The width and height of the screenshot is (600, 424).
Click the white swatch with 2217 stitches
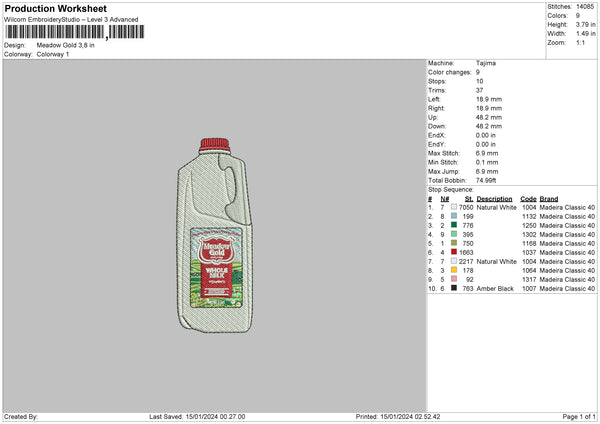(x=454, y=261)
